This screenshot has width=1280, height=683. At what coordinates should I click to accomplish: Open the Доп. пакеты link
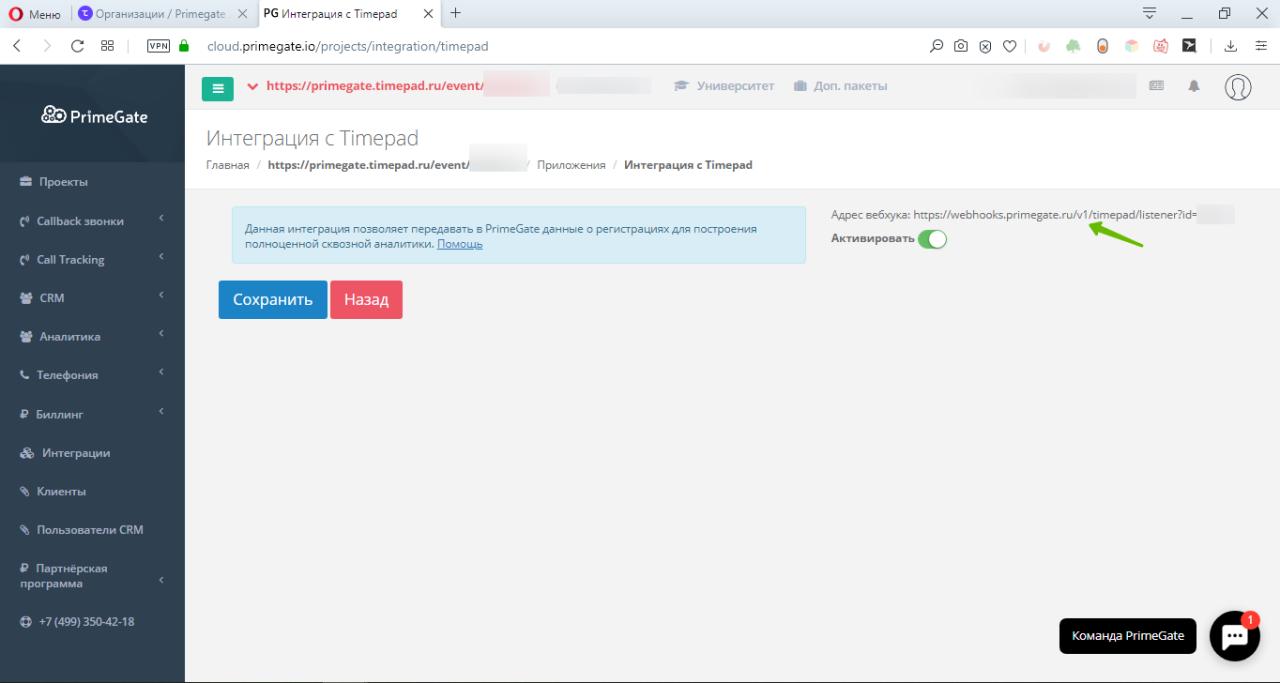coord(840,86)
